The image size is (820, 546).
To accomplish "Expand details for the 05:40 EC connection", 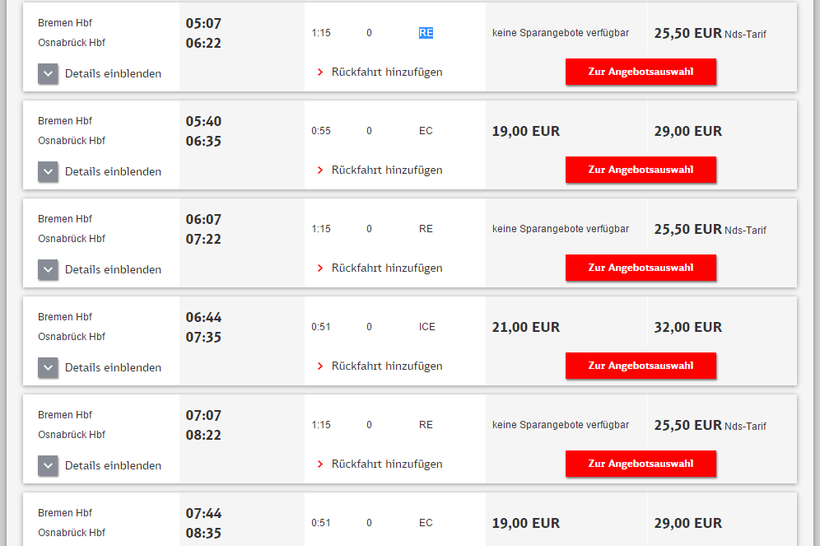I will point(100,171).
